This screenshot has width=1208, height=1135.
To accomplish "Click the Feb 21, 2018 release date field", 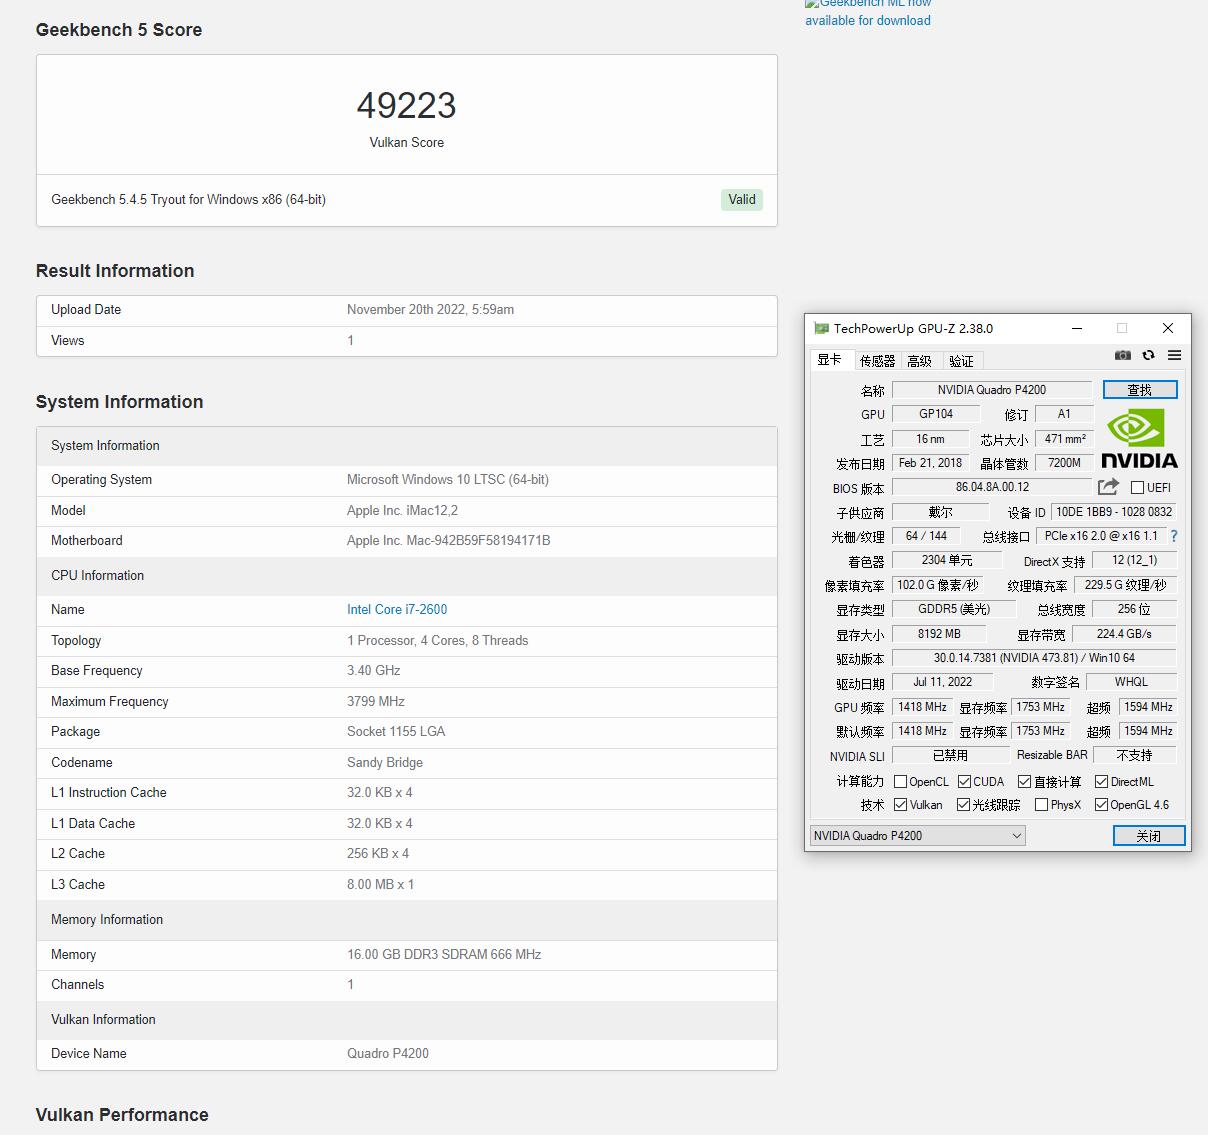I will 930,463.
